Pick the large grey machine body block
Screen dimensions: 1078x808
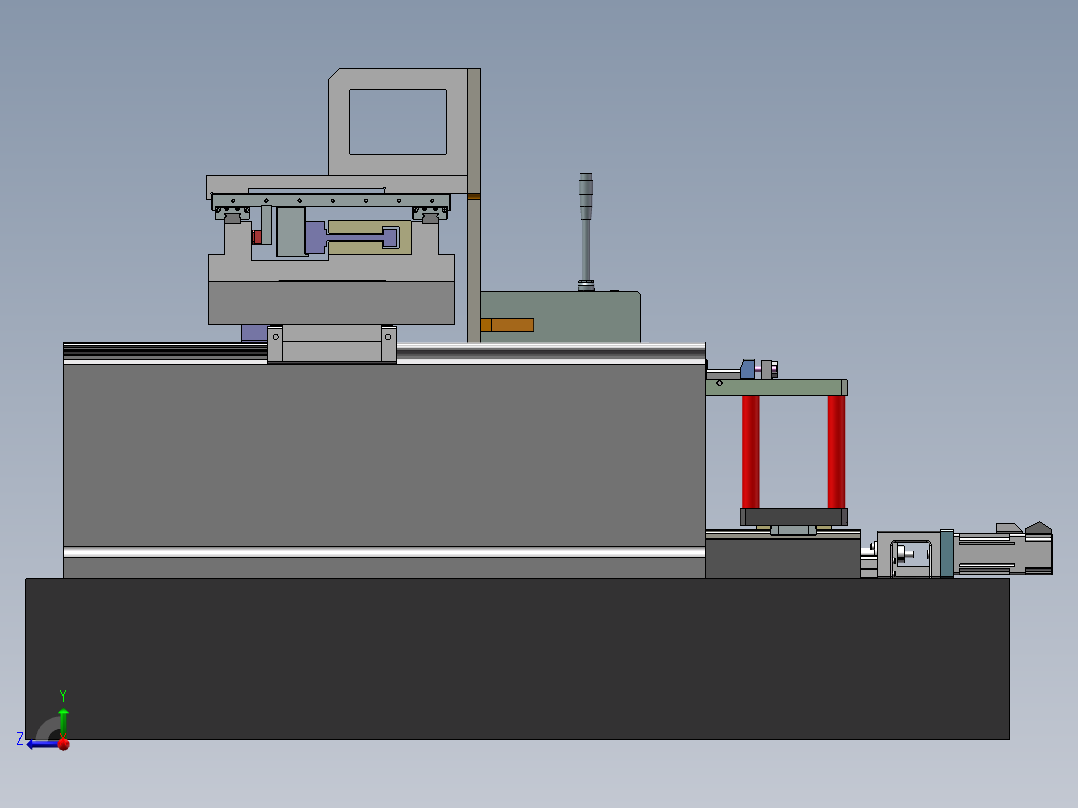[x=384, y=455]
